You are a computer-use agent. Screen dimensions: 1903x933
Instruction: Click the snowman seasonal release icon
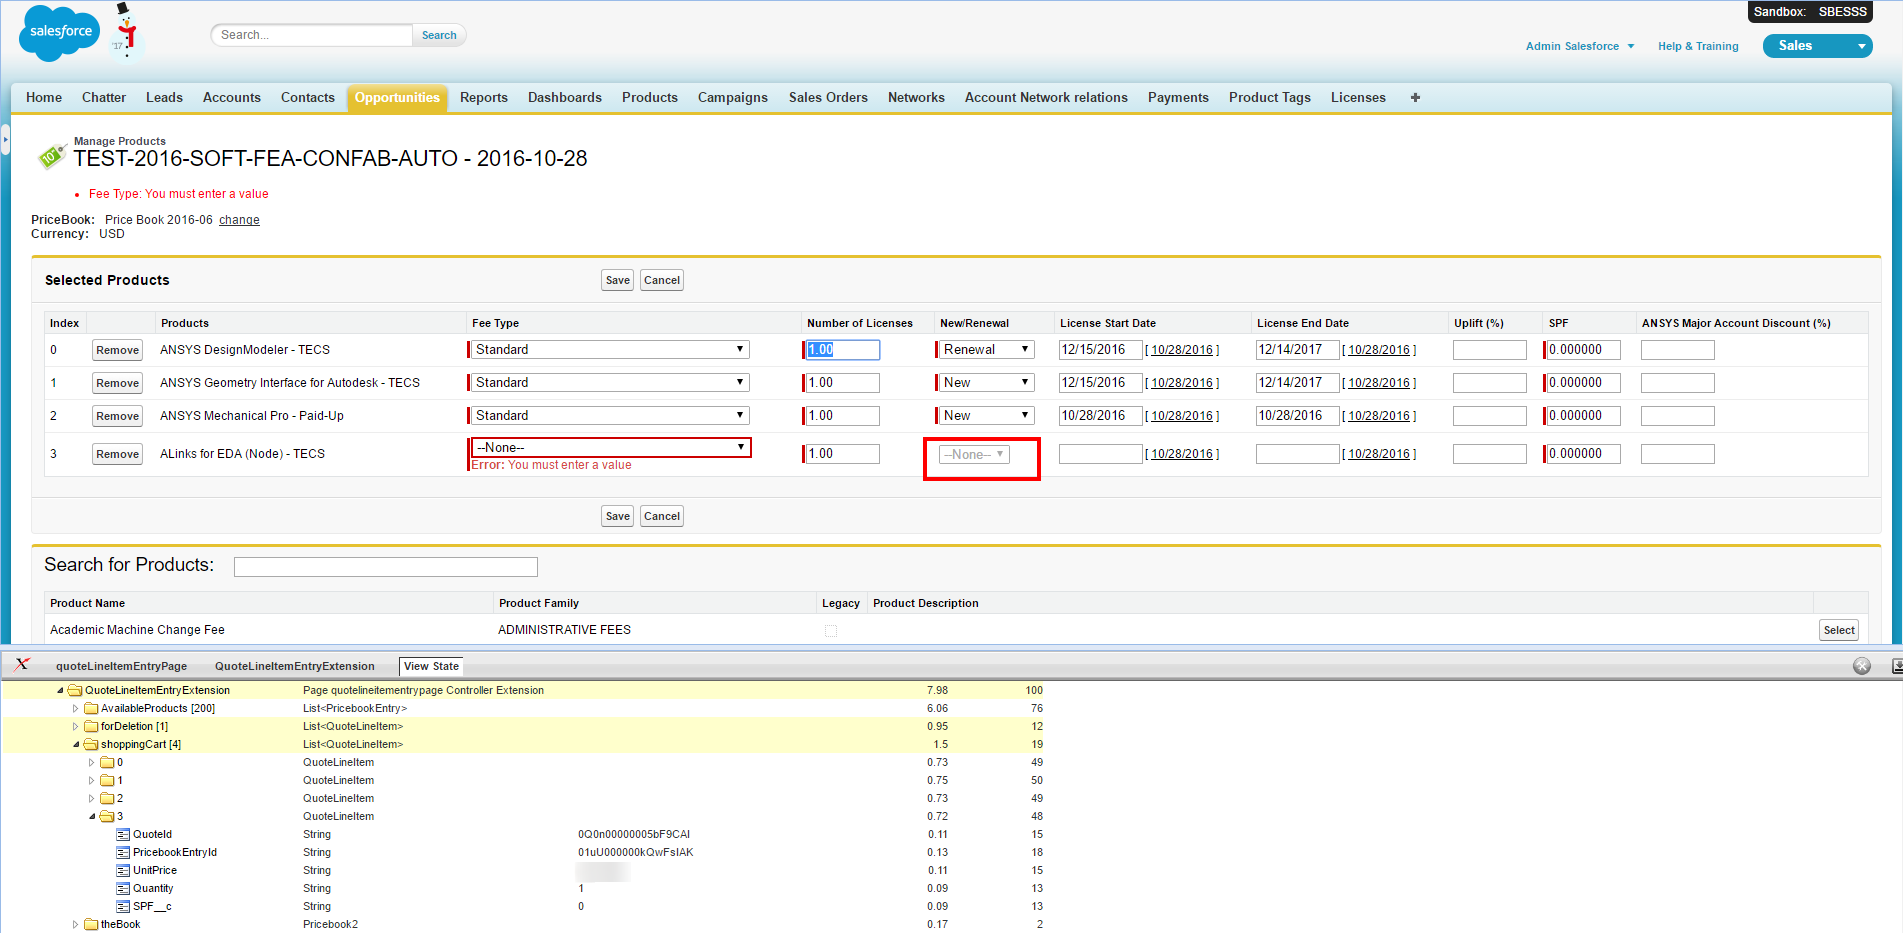click(125, 30)
